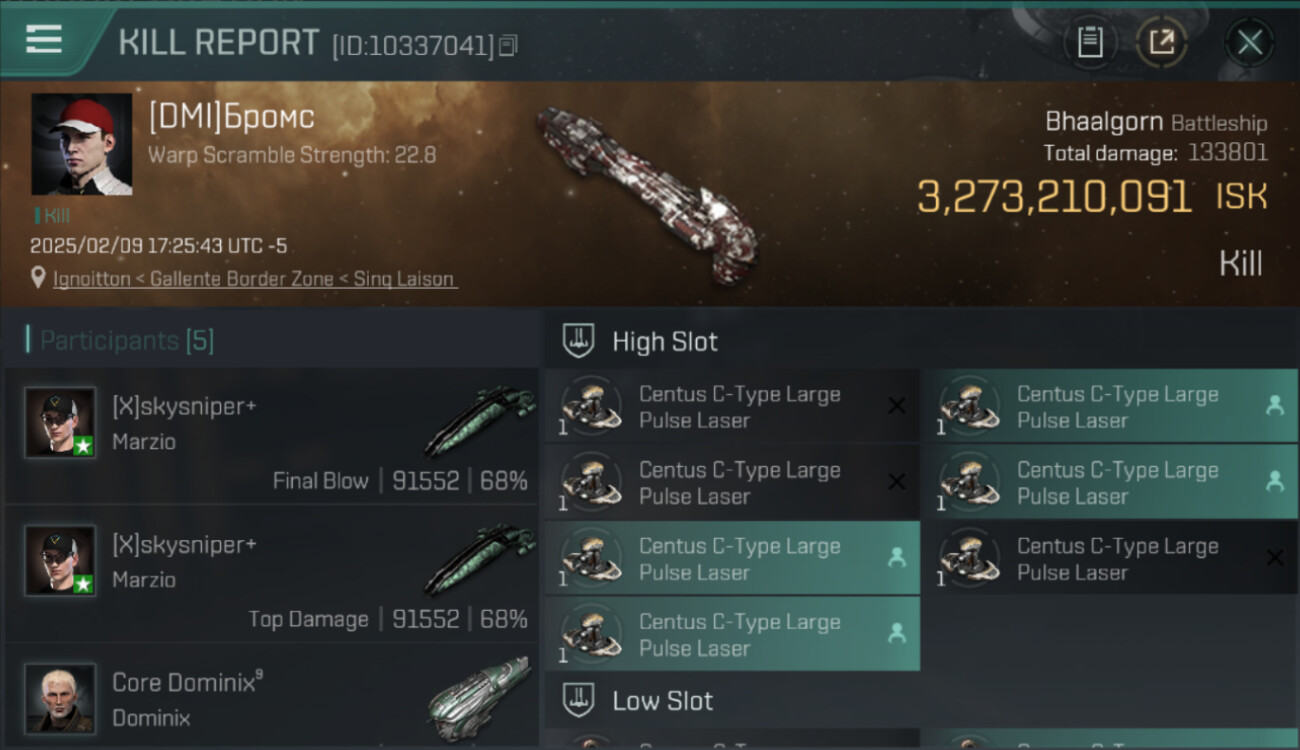The width and height of the screenshot is (1300, 750).
Task: Open the victim Бромс pilot portrait
Action: coord(82,144)
